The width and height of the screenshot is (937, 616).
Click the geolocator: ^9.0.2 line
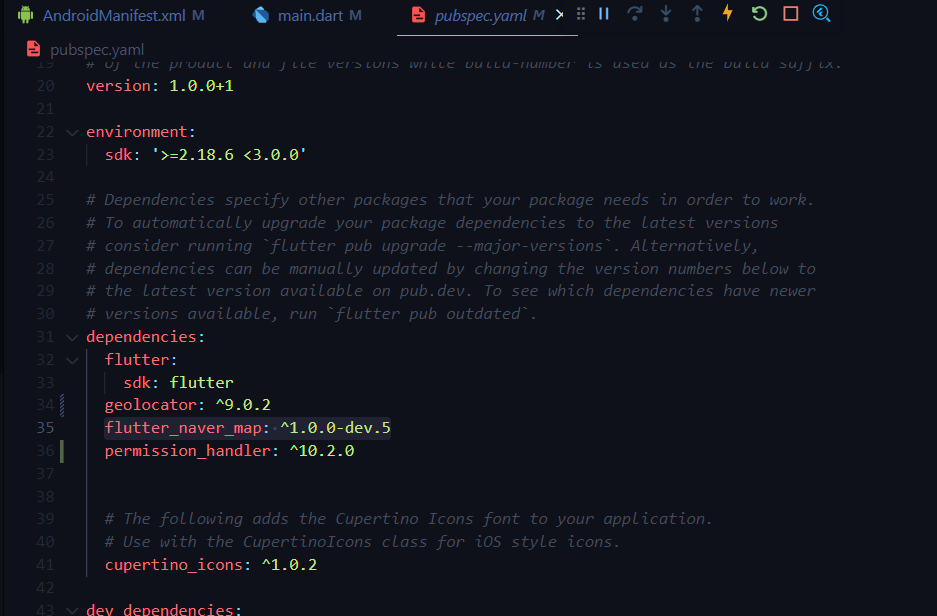tap(188, 405)
